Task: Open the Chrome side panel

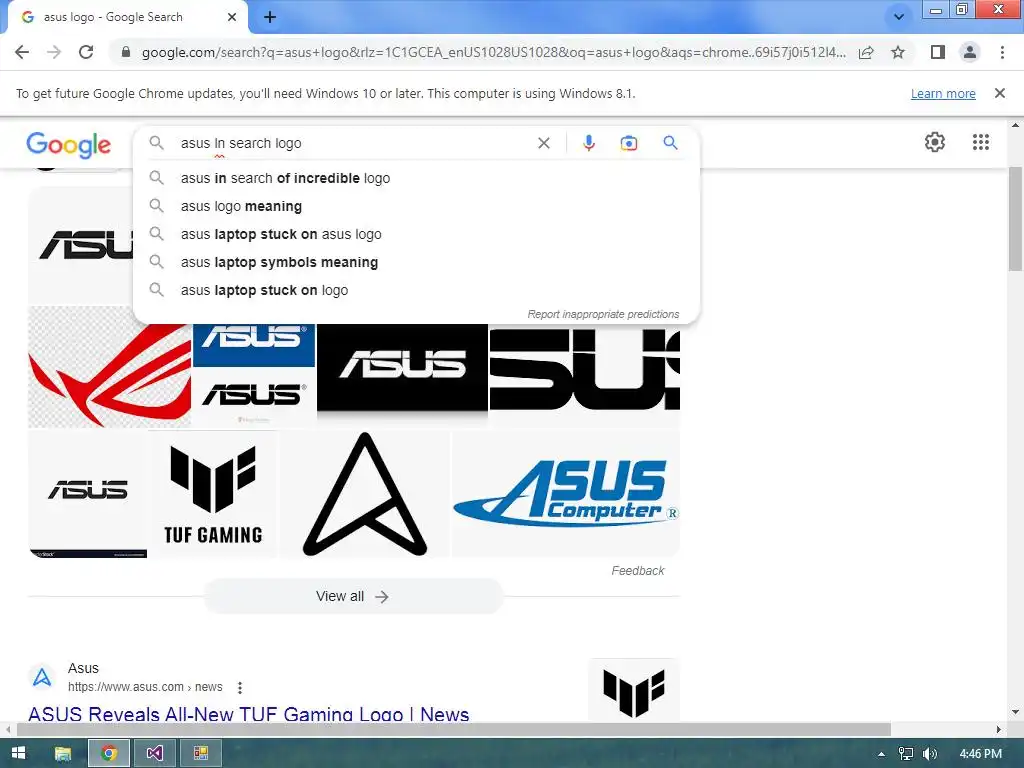Action: click(x=938, y=52)
